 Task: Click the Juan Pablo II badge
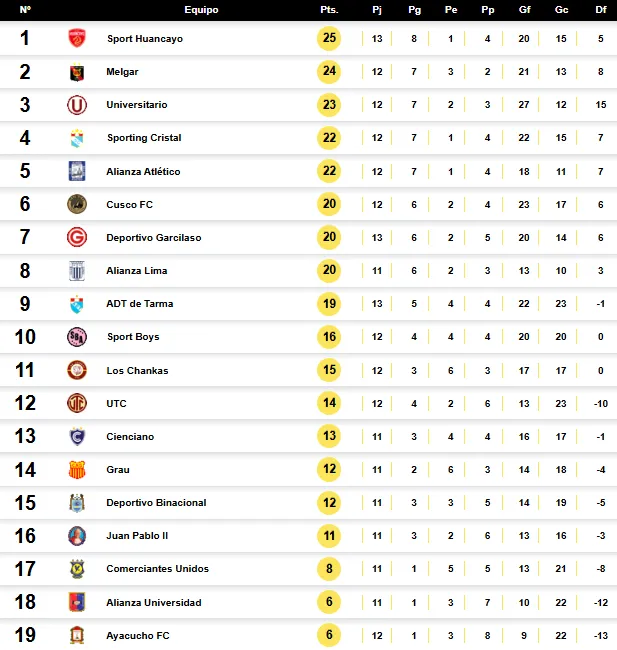click(77, 536)
